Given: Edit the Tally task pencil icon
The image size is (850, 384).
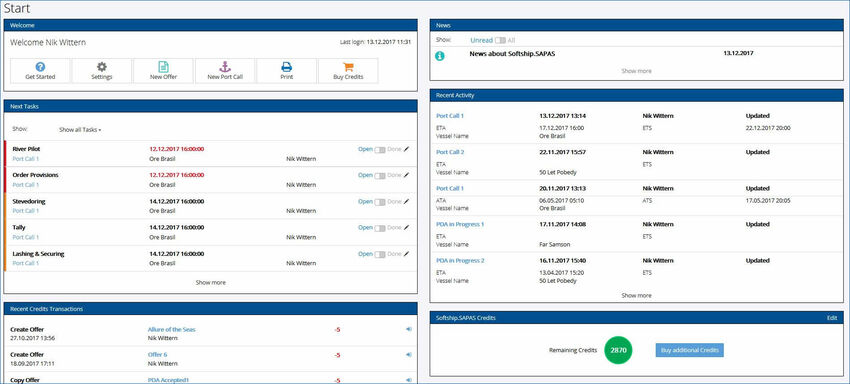Looking at the screenshot, I should (x=407, y=228).
